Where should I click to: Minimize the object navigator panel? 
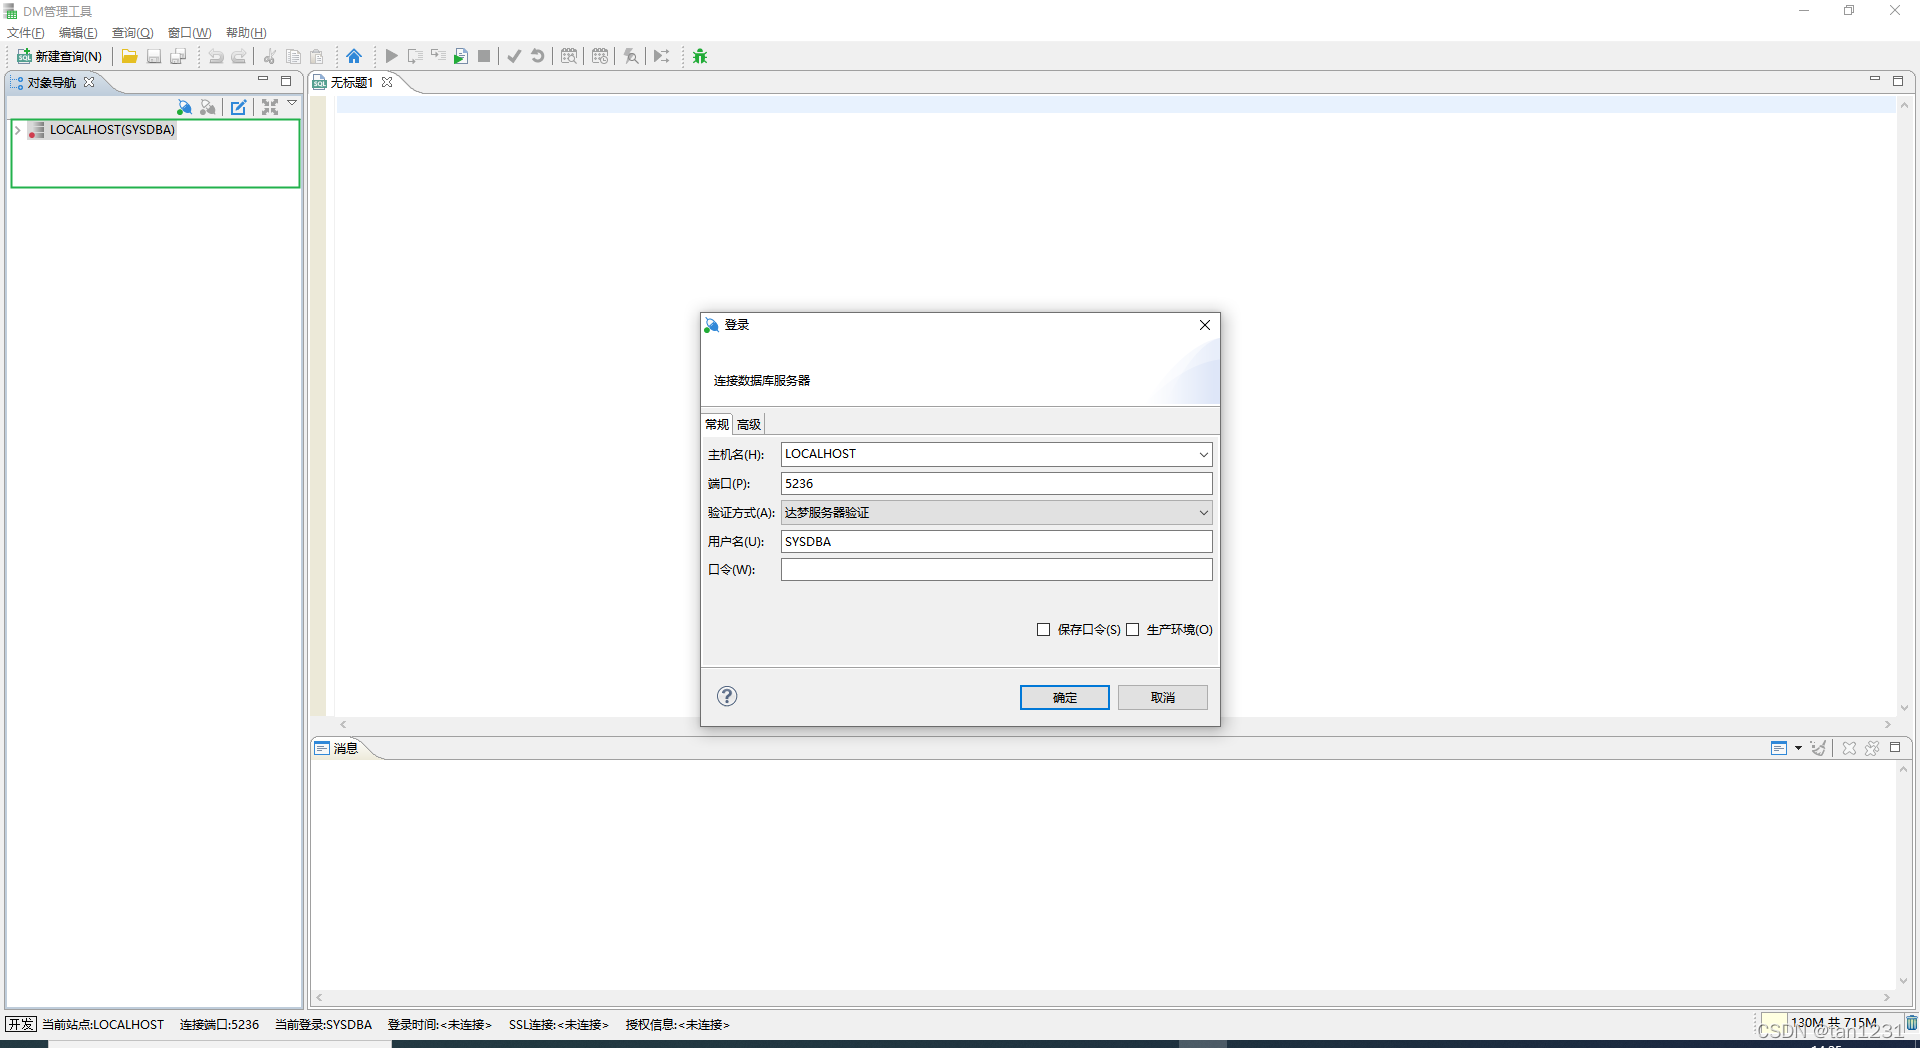coord(263,79)
